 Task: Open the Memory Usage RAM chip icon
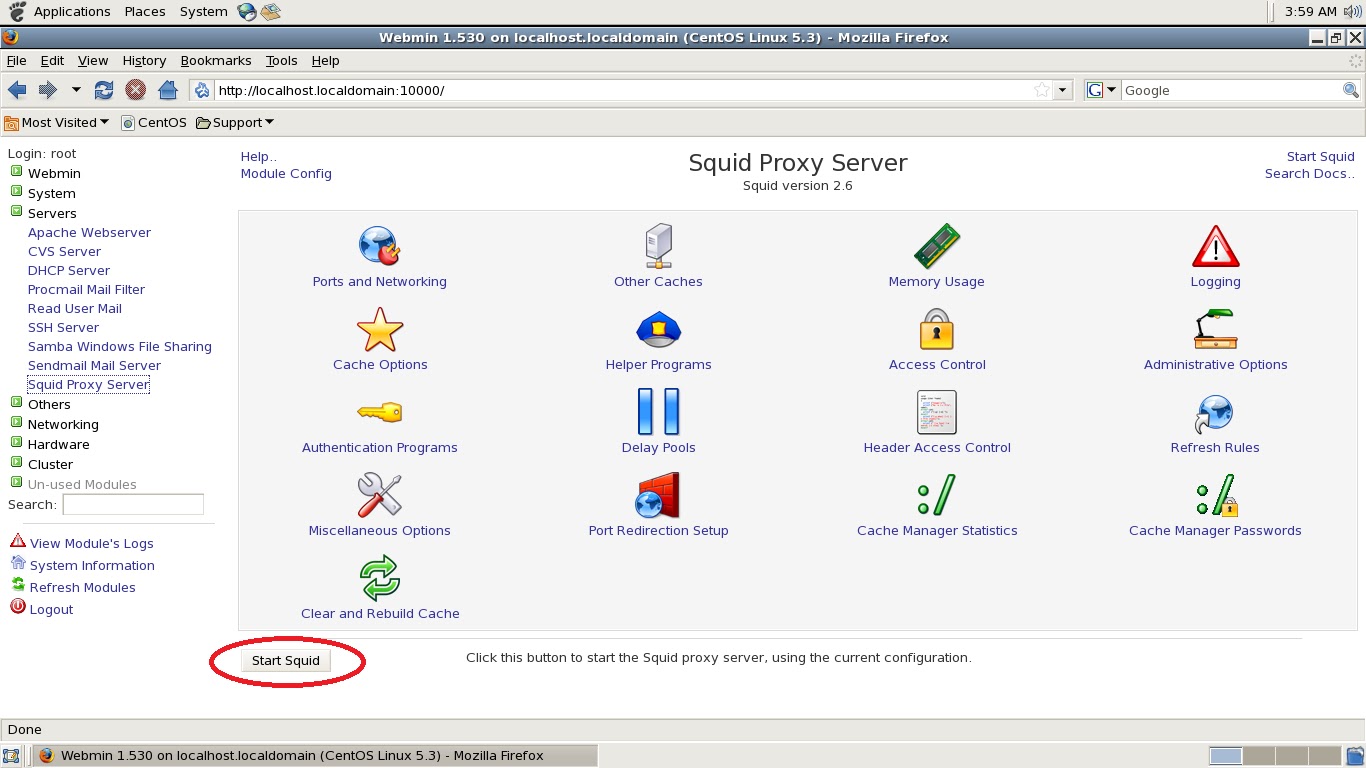[x=937, y=246]
